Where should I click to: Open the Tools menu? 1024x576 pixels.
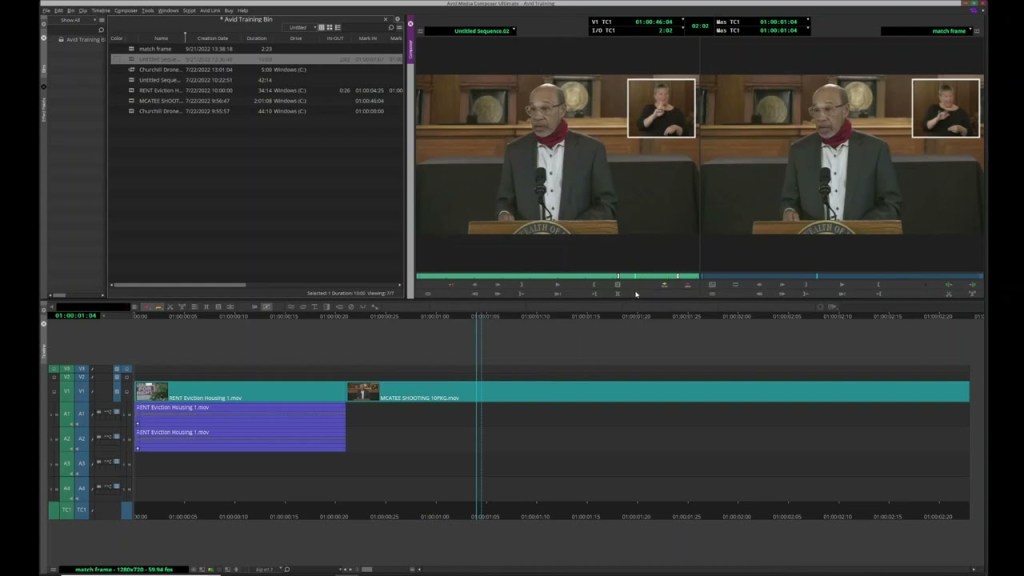[x=148, y=10]
